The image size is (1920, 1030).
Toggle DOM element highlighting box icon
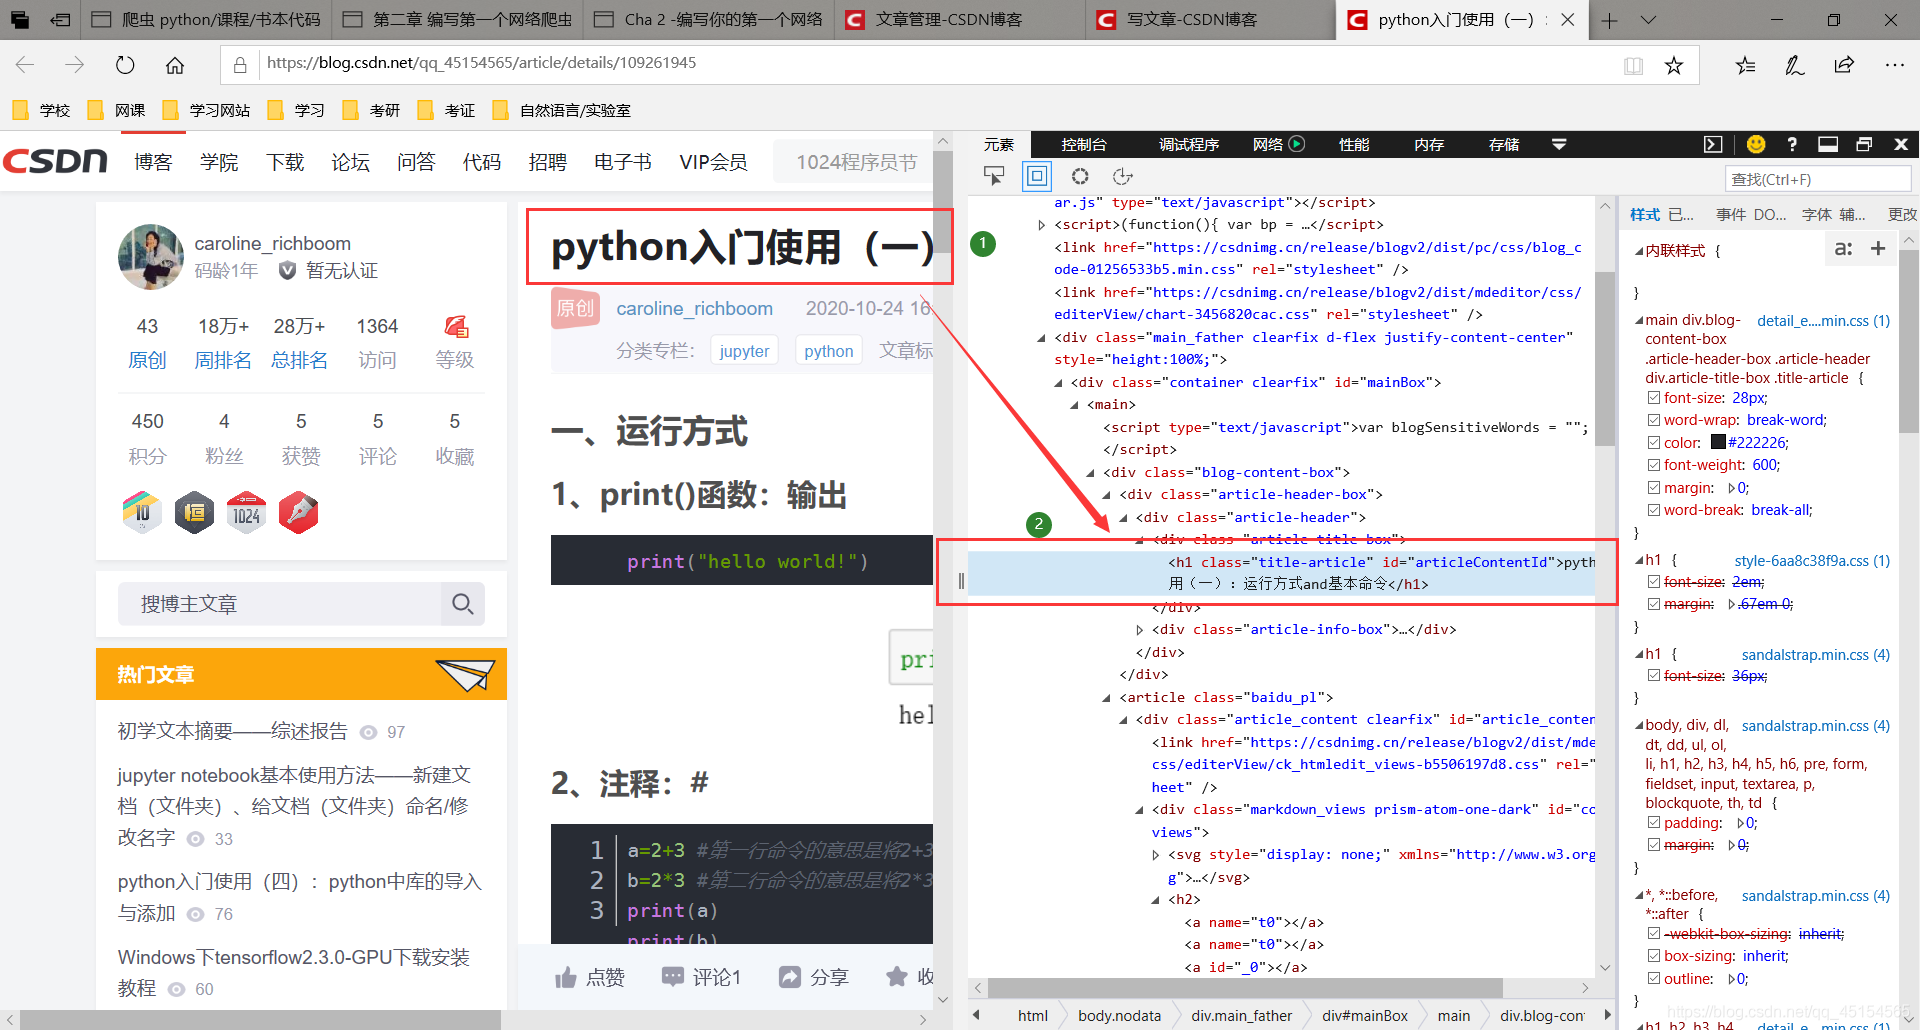pos(1037,176)
